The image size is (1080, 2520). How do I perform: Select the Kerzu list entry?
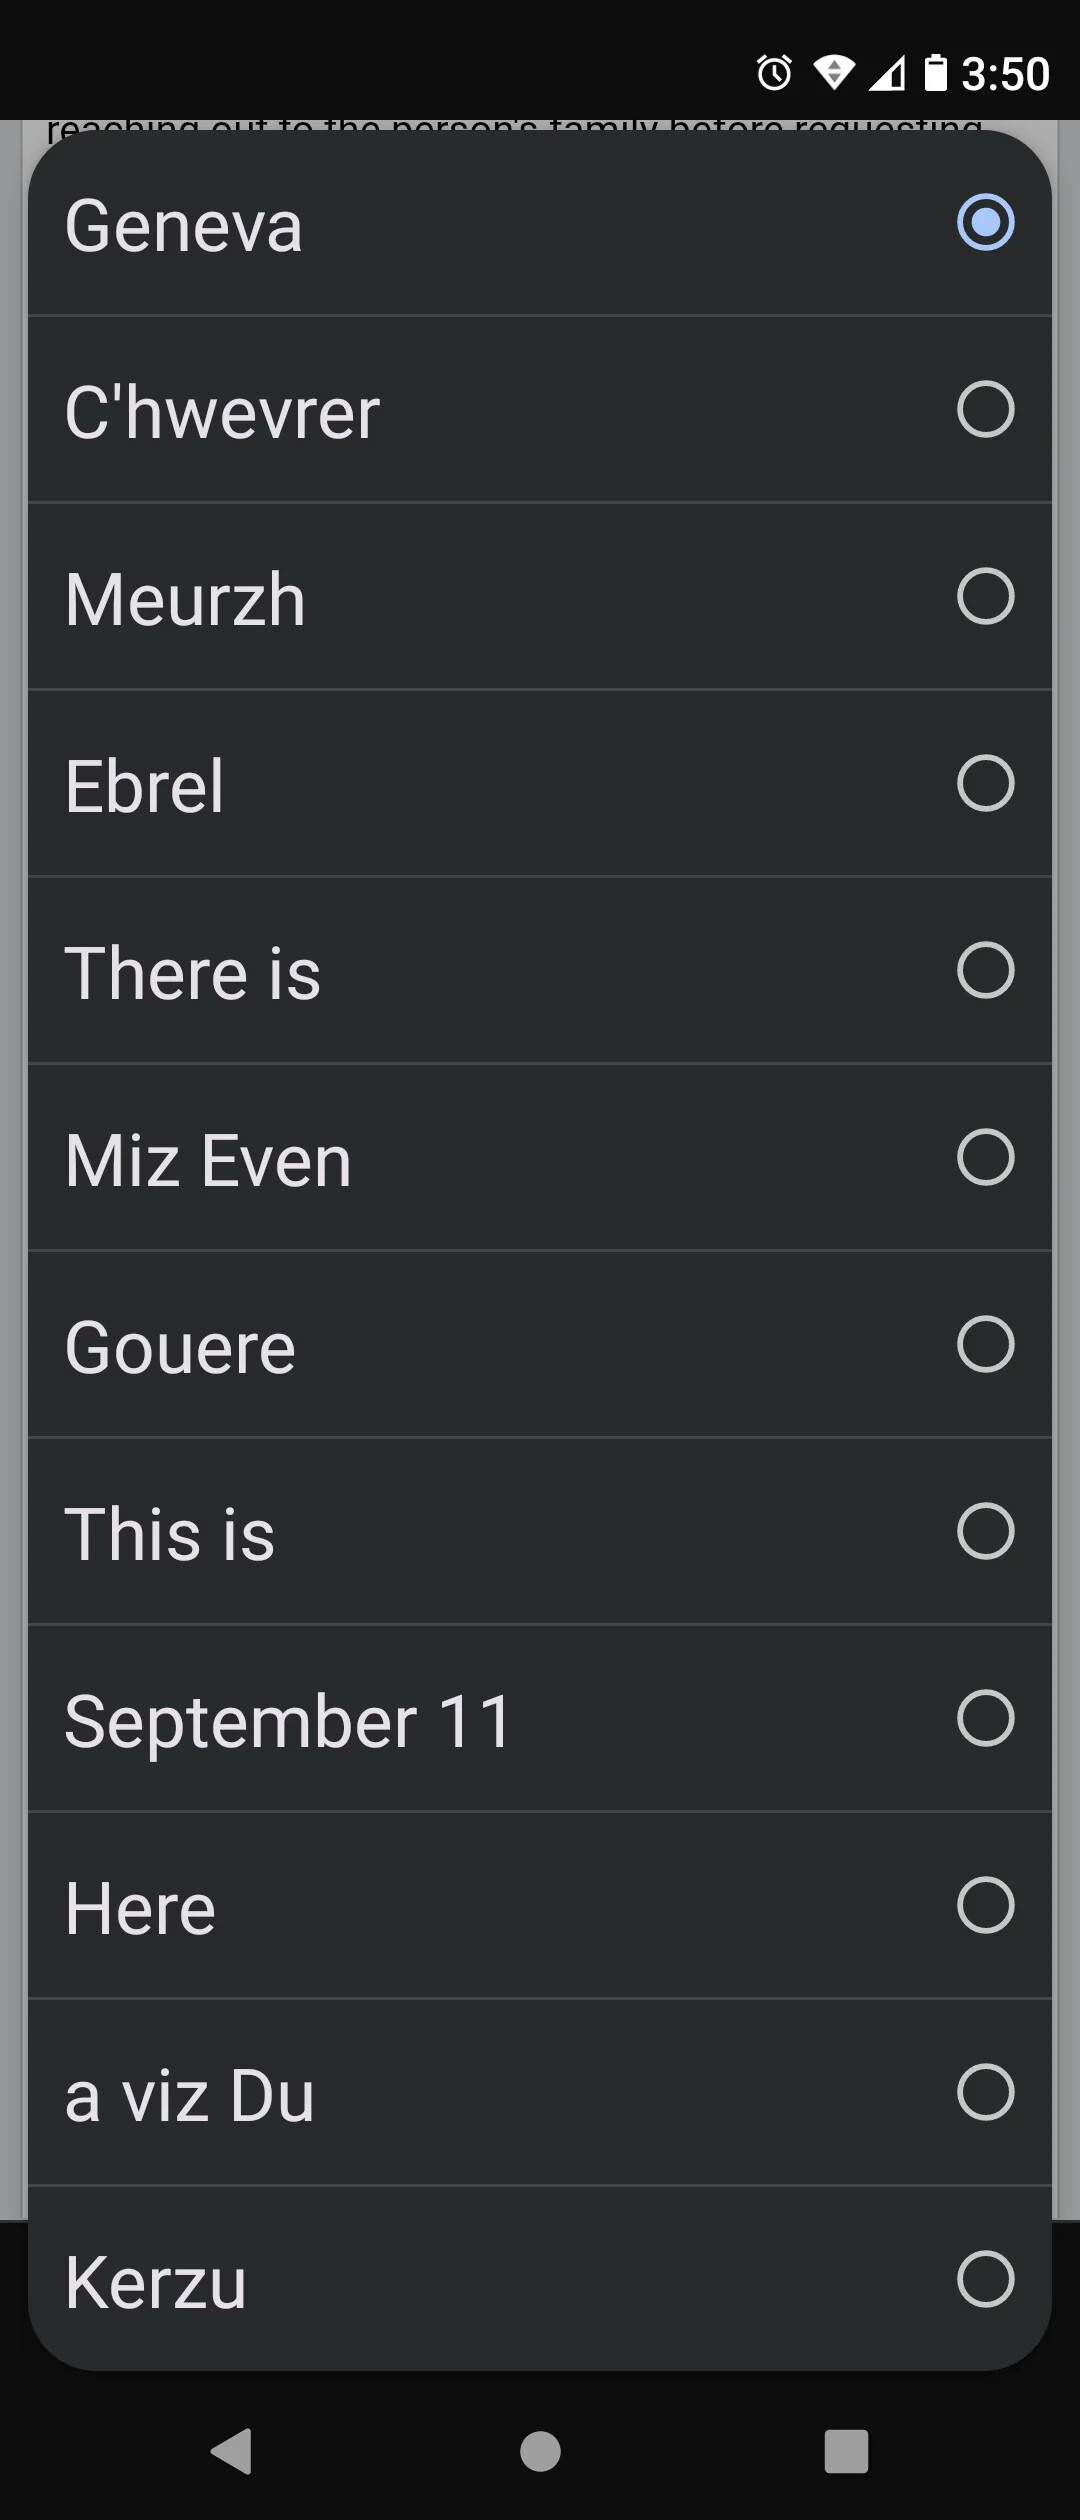coord(156,2282)
